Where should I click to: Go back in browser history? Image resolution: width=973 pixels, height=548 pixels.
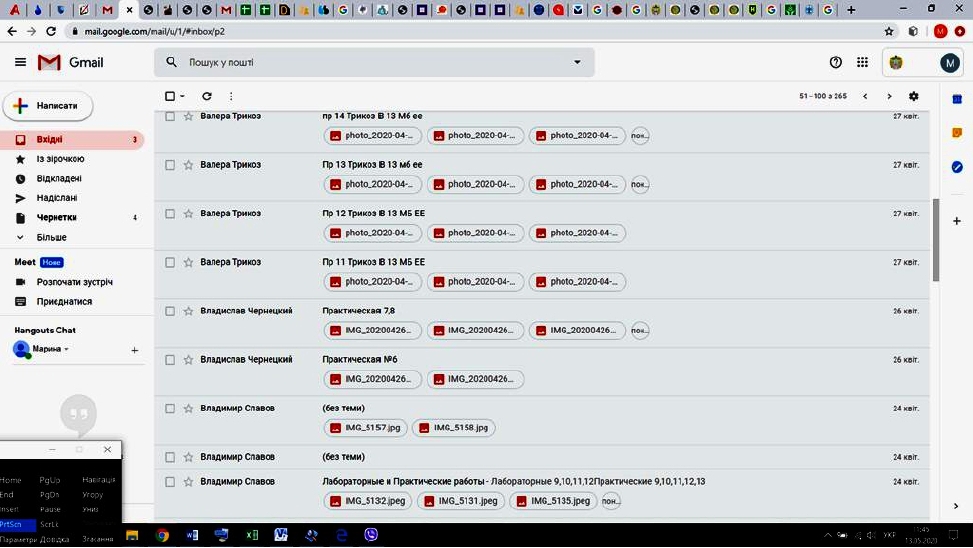tap(12, 31)
